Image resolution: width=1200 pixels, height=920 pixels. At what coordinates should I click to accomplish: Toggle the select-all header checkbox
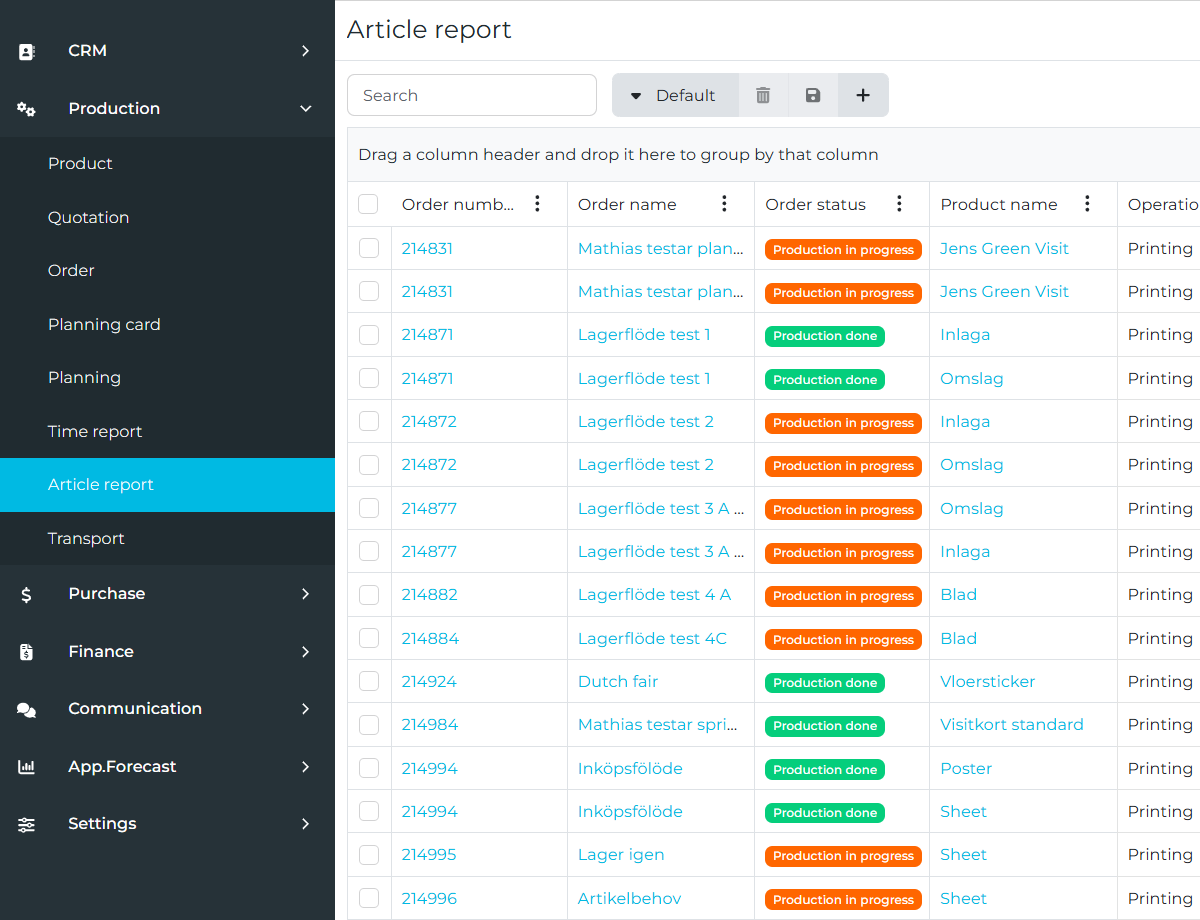click(368, 204)
